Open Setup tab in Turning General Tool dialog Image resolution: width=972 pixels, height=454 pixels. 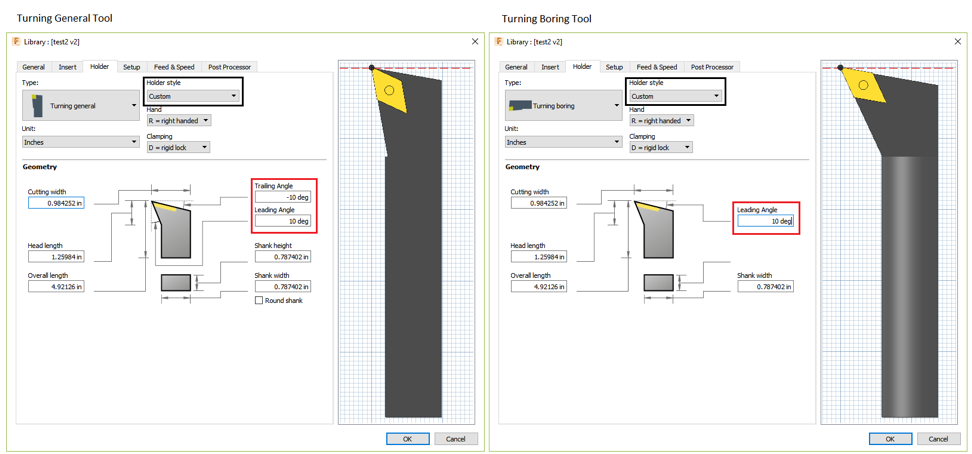[131, 67]
